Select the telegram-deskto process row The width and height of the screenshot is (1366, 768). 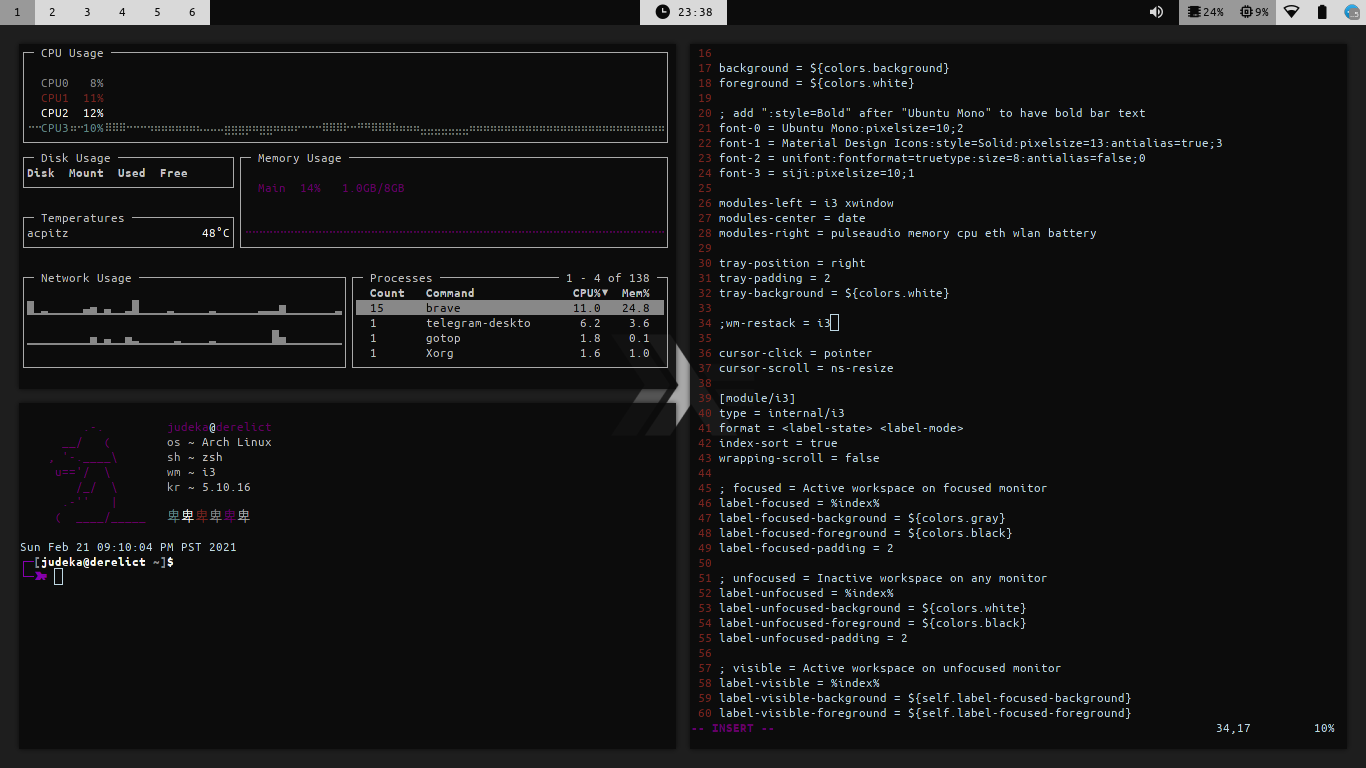tap(510, 323)
